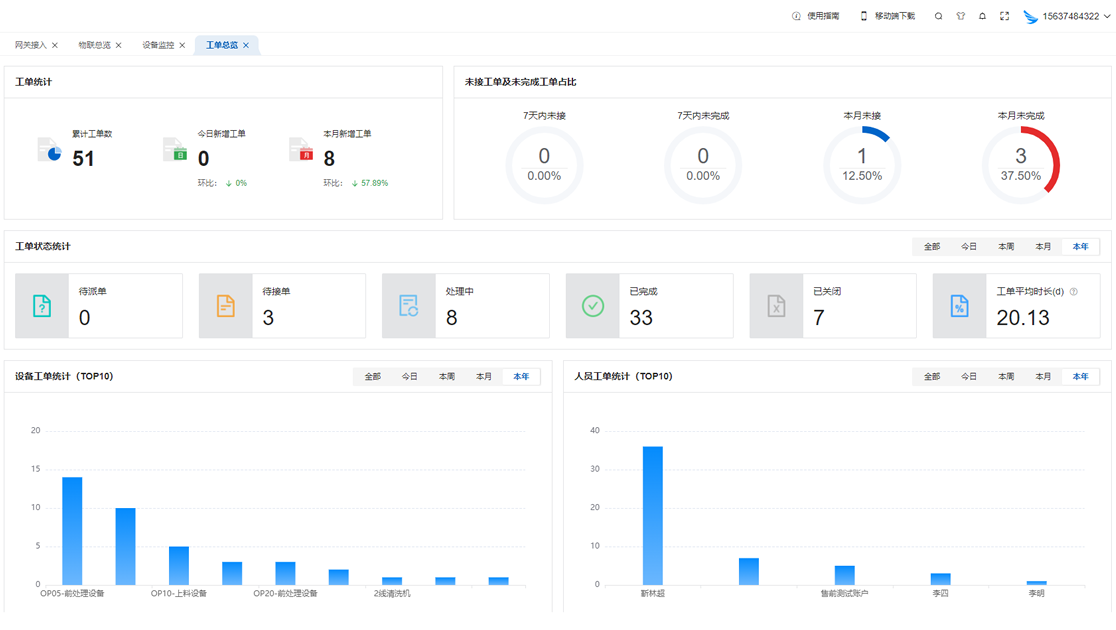
Task: Click the help icon beside 工单平均时长(d)
Action: (x=1074, y=292)
